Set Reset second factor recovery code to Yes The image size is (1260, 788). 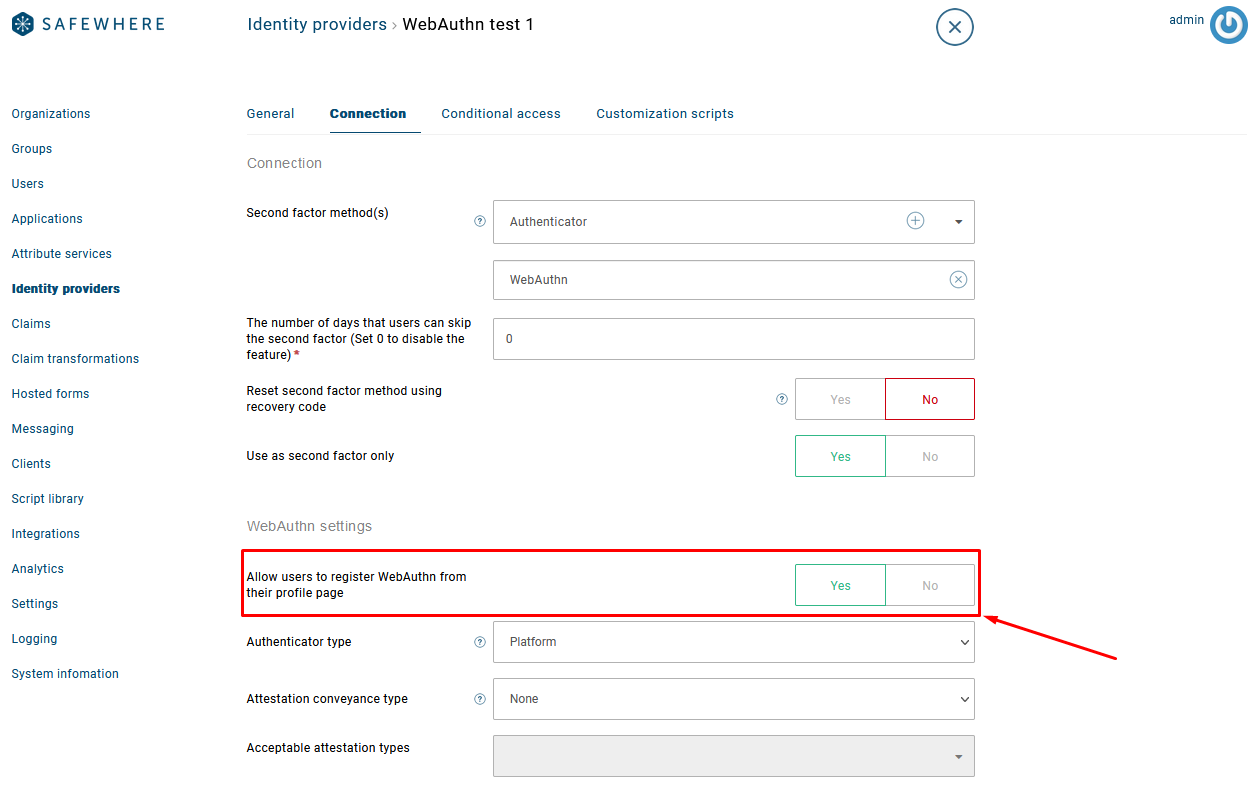click(x=840, y=399)
